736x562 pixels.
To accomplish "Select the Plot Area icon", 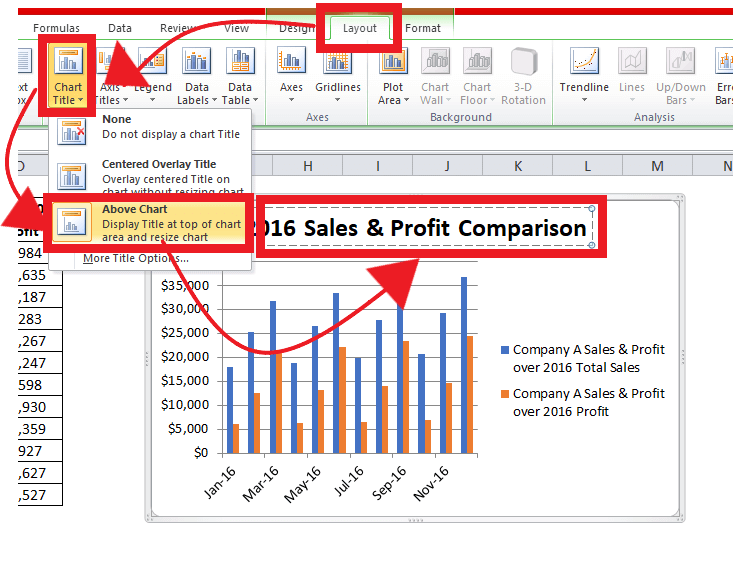I will tap(393, 61).
